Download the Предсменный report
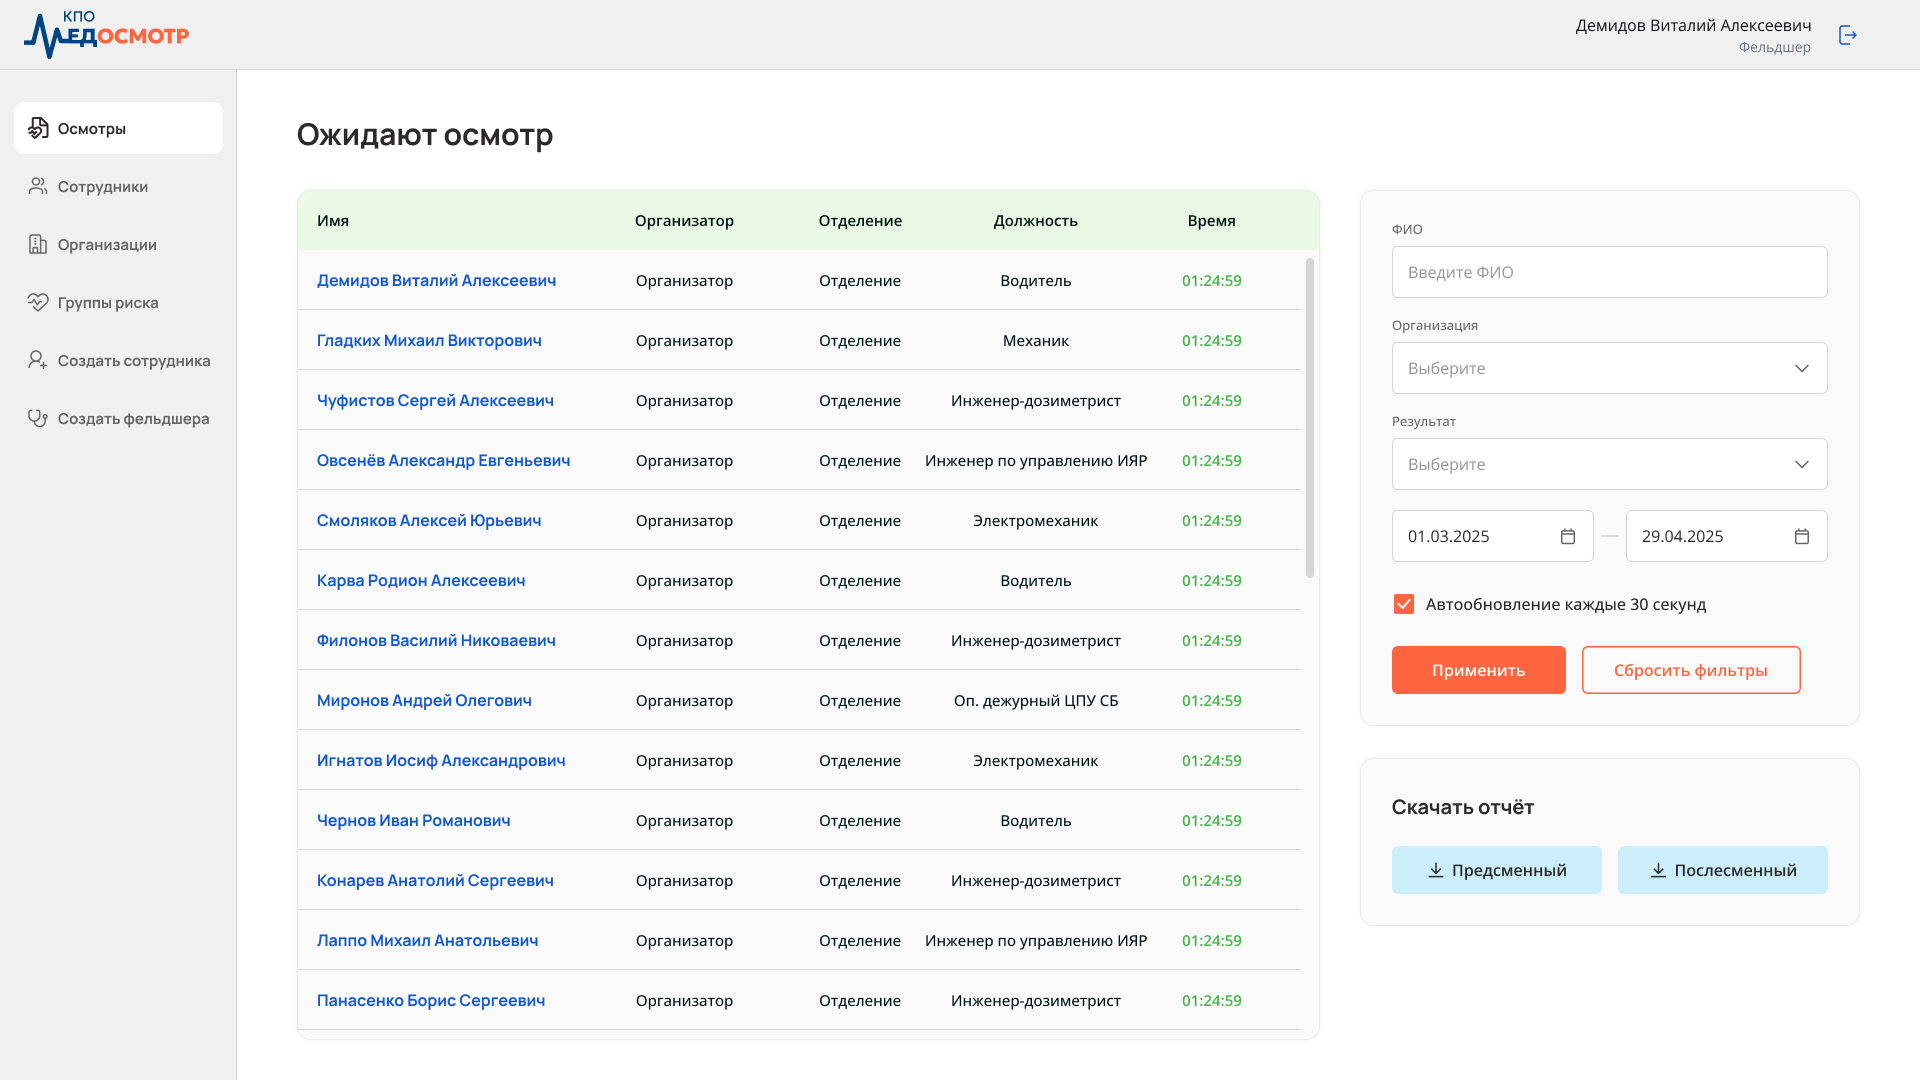 (1496, 870)
